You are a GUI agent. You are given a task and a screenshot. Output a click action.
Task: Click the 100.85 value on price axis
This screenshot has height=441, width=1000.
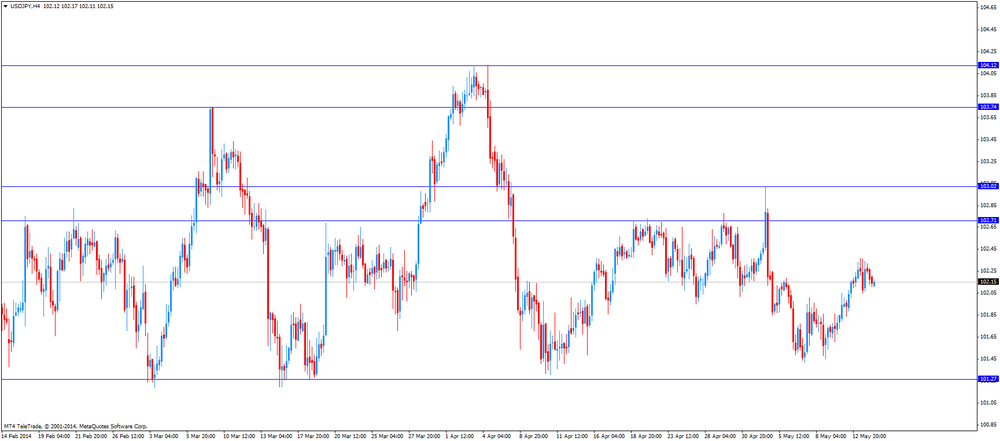(x=989, y=424)
